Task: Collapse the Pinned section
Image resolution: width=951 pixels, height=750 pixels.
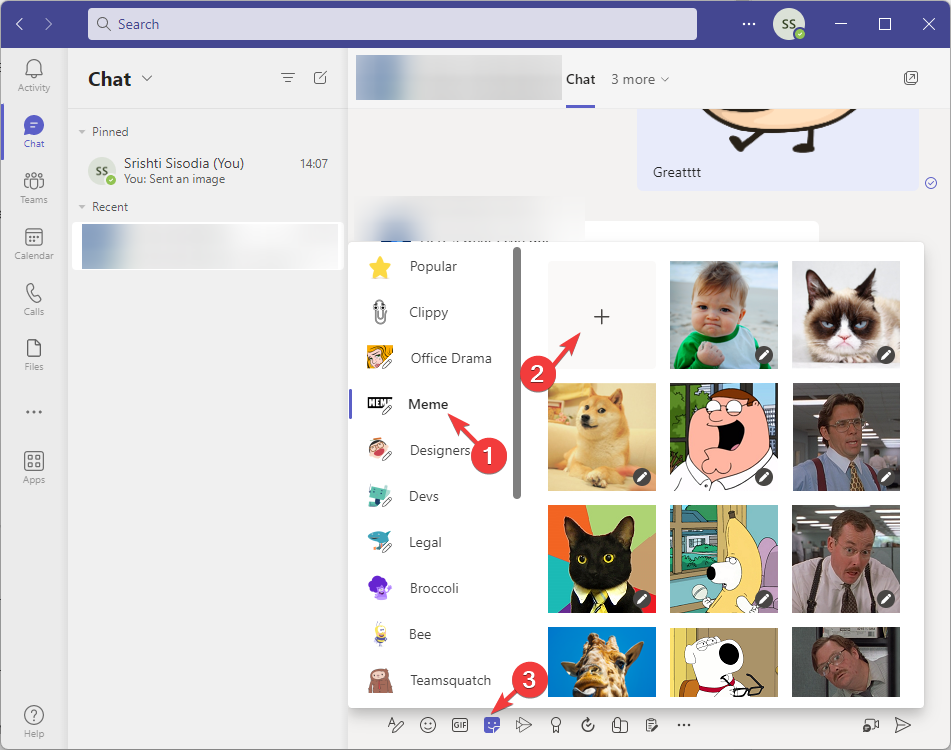Action: click(x=82, y=132)
